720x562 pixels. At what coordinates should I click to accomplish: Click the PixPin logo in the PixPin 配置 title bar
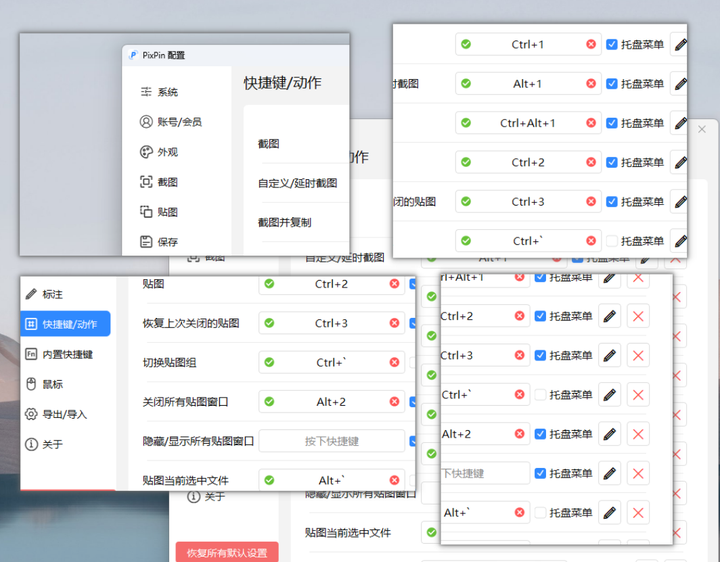pos(133,55)
